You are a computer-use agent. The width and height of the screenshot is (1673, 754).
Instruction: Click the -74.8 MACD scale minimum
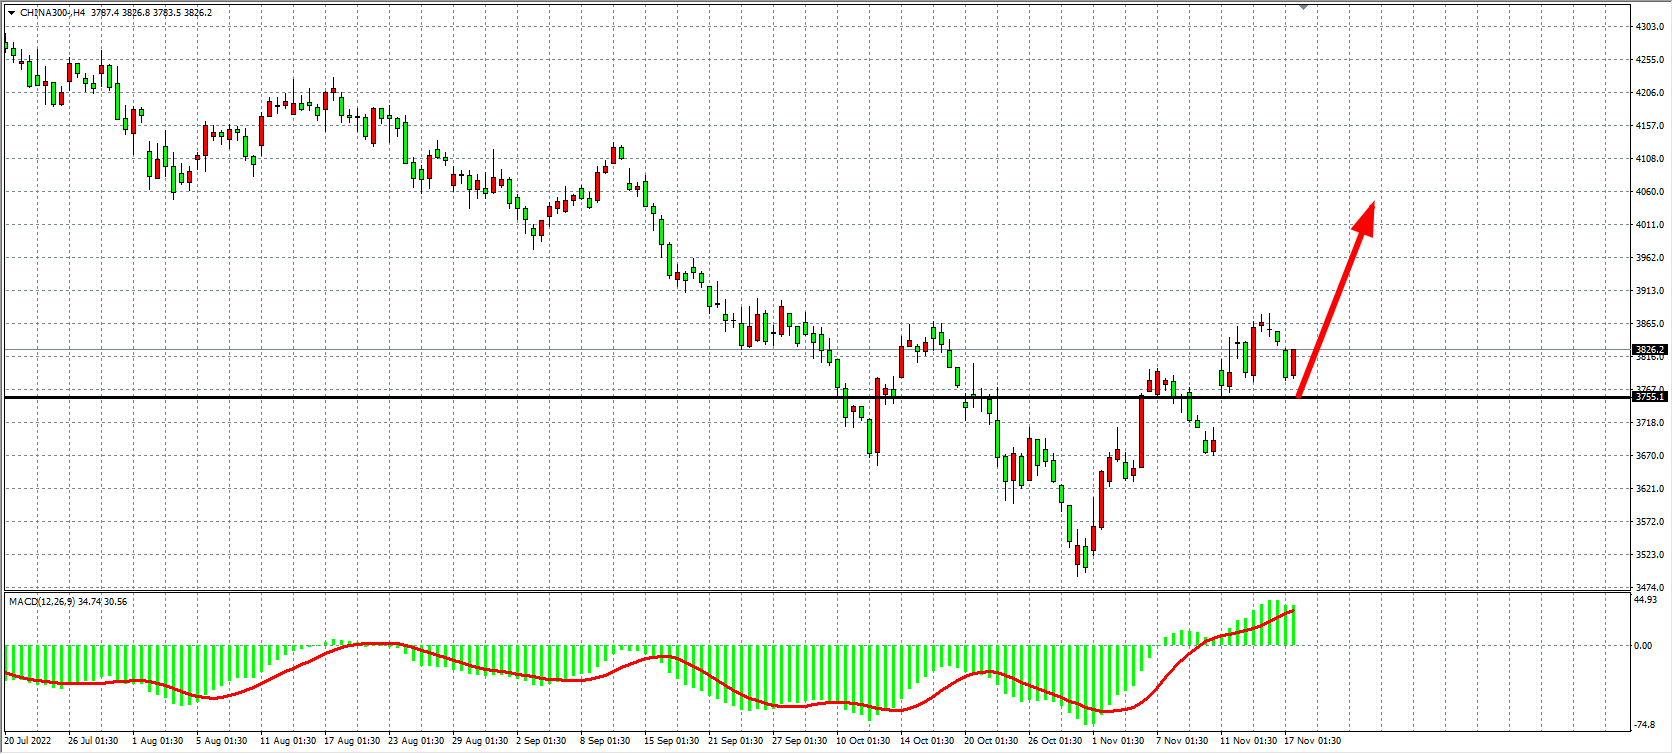pos(1644,725)
